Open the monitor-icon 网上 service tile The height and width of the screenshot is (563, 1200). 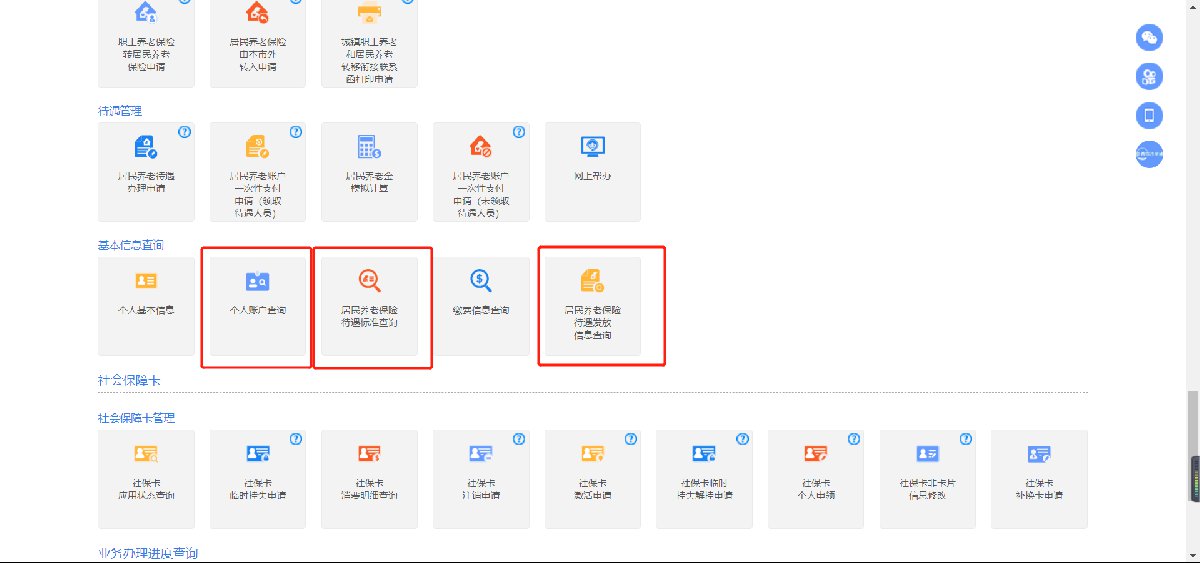point(592,171)
